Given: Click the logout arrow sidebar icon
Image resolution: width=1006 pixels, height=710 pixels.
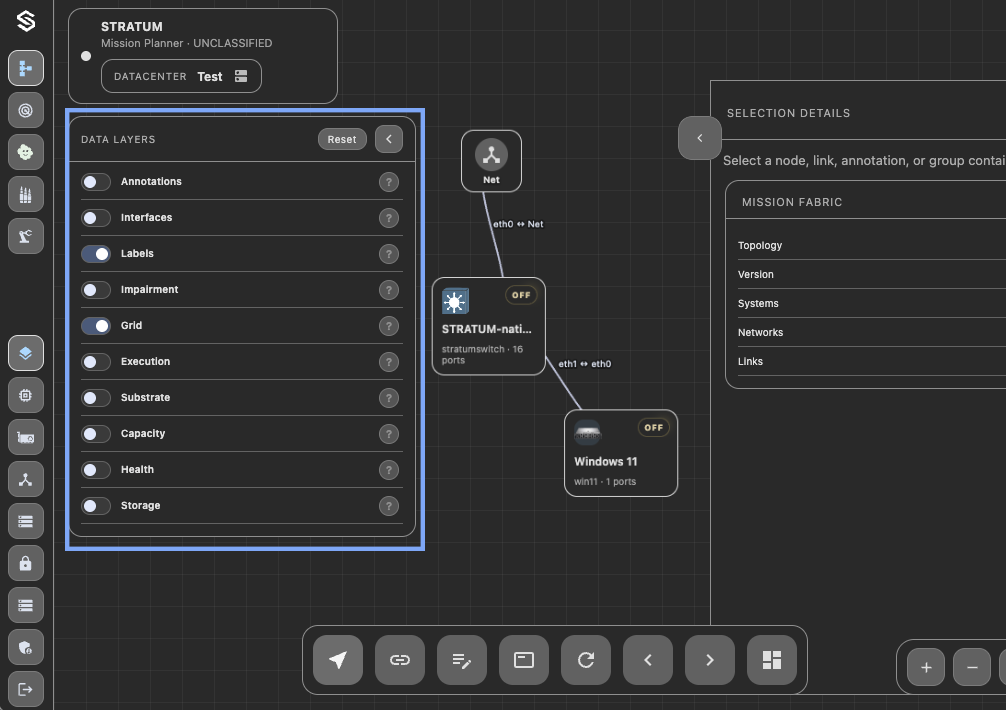Looking at the screenshot, I should pyautogui.click(x=26, y=689).
